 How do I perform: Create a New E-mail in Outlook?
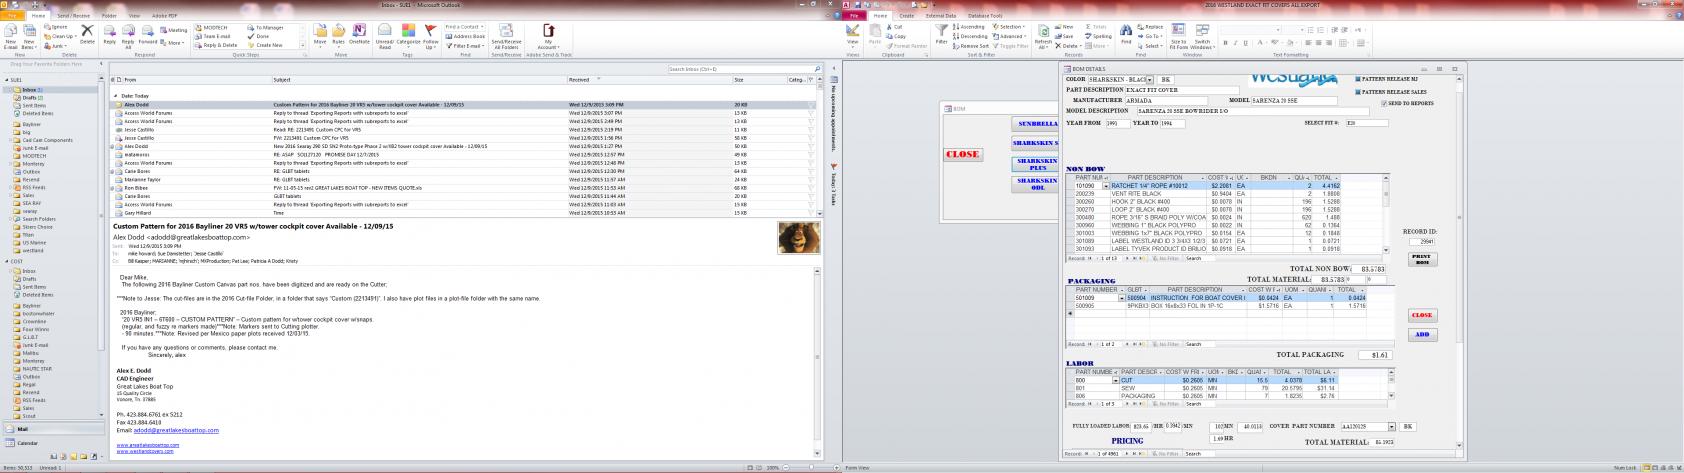point(10,37)
